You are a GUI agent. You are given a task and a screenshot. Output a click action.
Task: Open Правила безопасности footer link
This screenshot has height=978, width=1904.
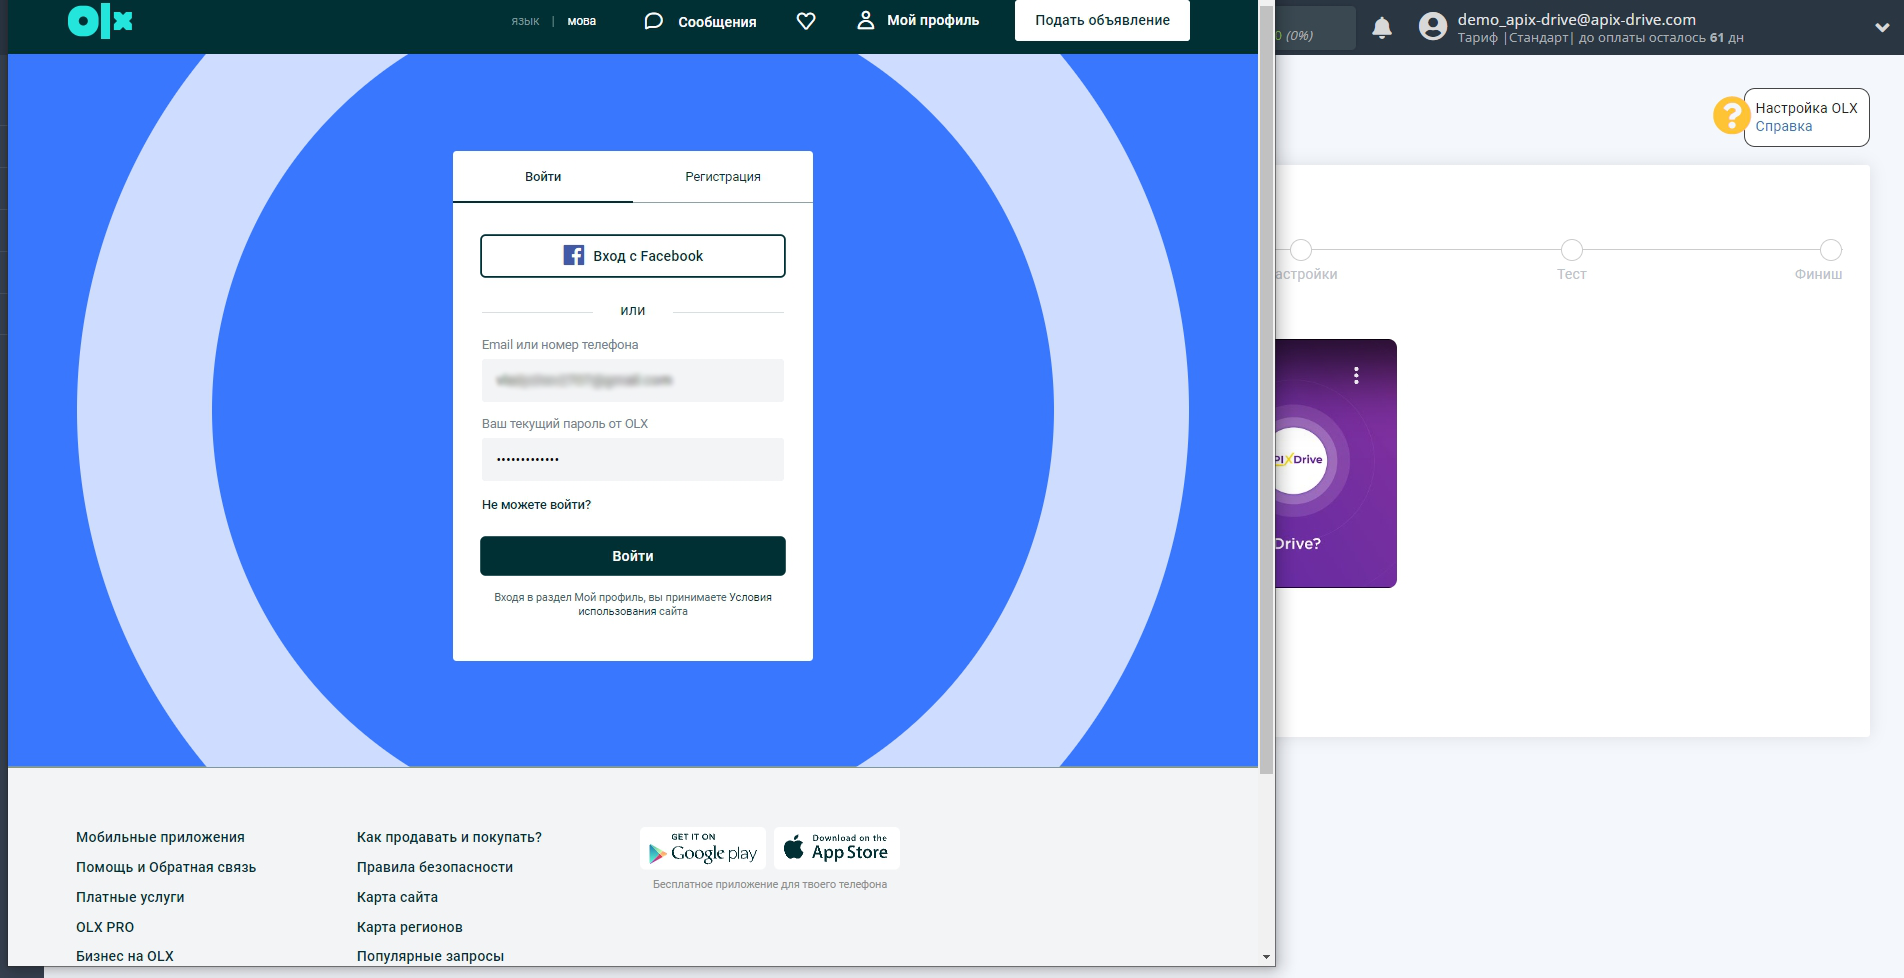(435, 867)
